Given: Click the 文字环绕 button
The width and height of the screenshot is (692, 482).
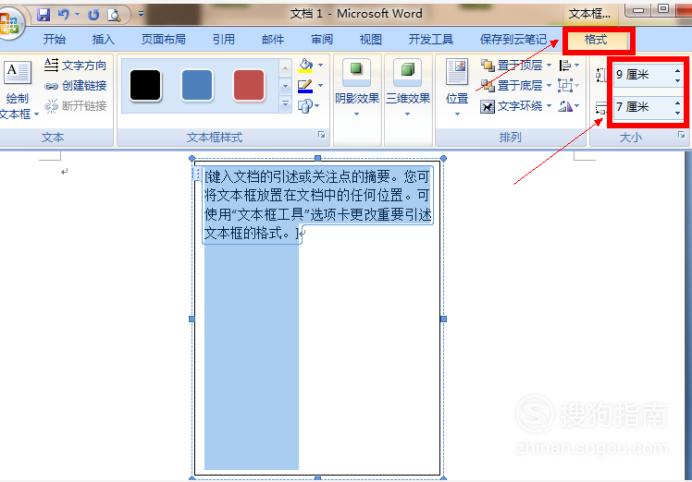Looking at the screenshot, I should click(x=516, y=106).
